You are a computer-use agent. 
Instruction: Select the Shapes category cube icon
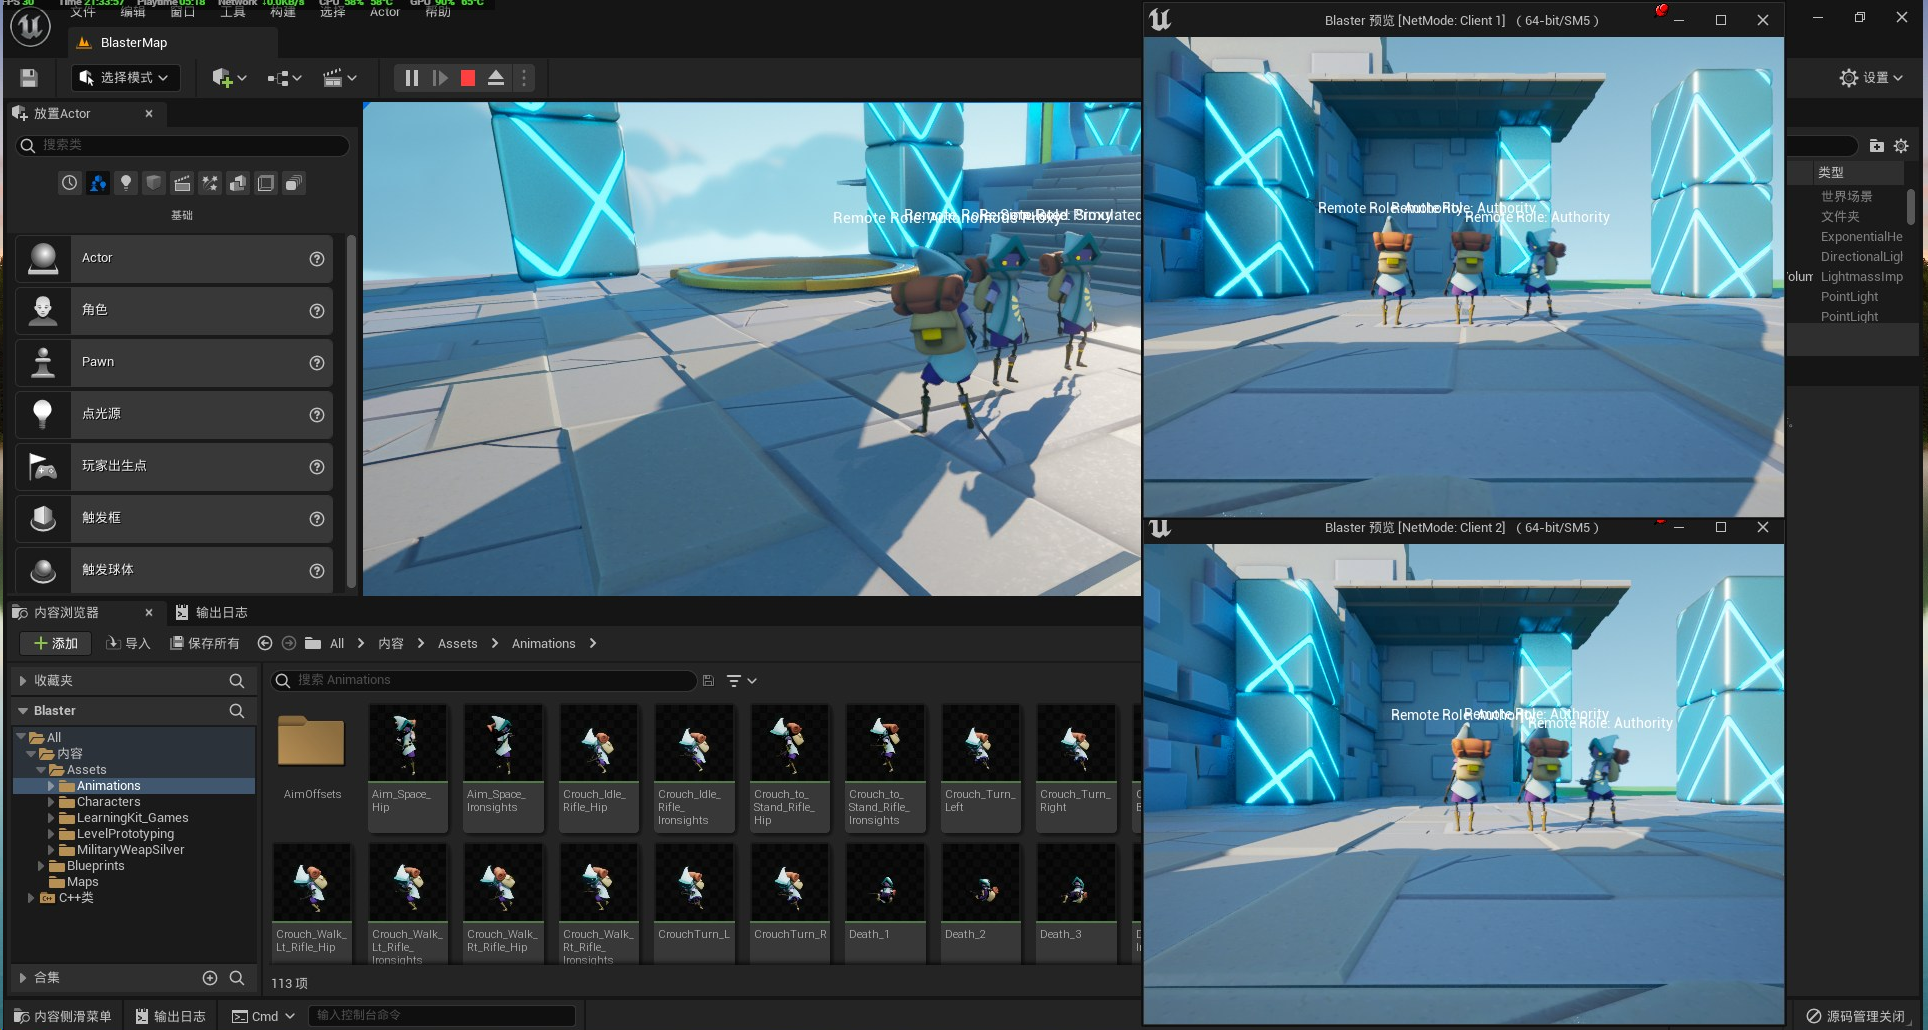point(154,183)
